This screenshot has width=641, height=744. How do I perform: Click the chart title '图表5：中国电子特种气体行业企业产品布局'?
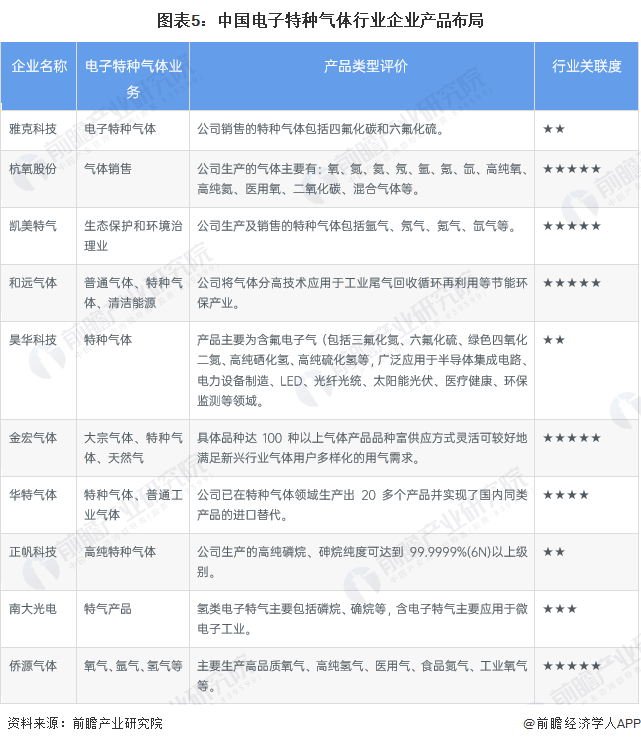[320, 20]
